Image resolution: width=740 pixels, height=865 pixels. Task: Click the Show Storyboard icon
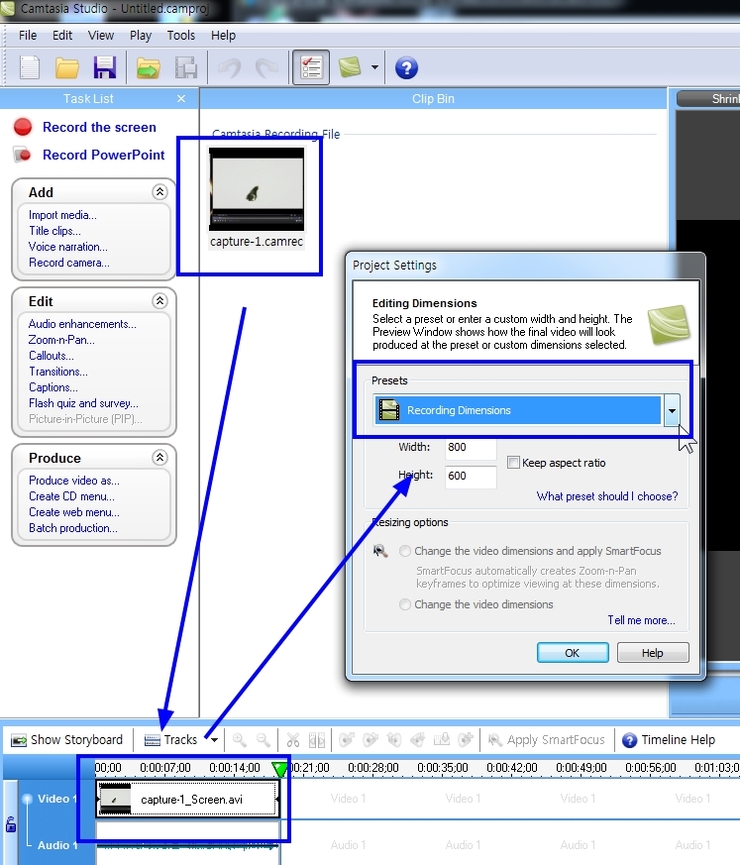19,740
